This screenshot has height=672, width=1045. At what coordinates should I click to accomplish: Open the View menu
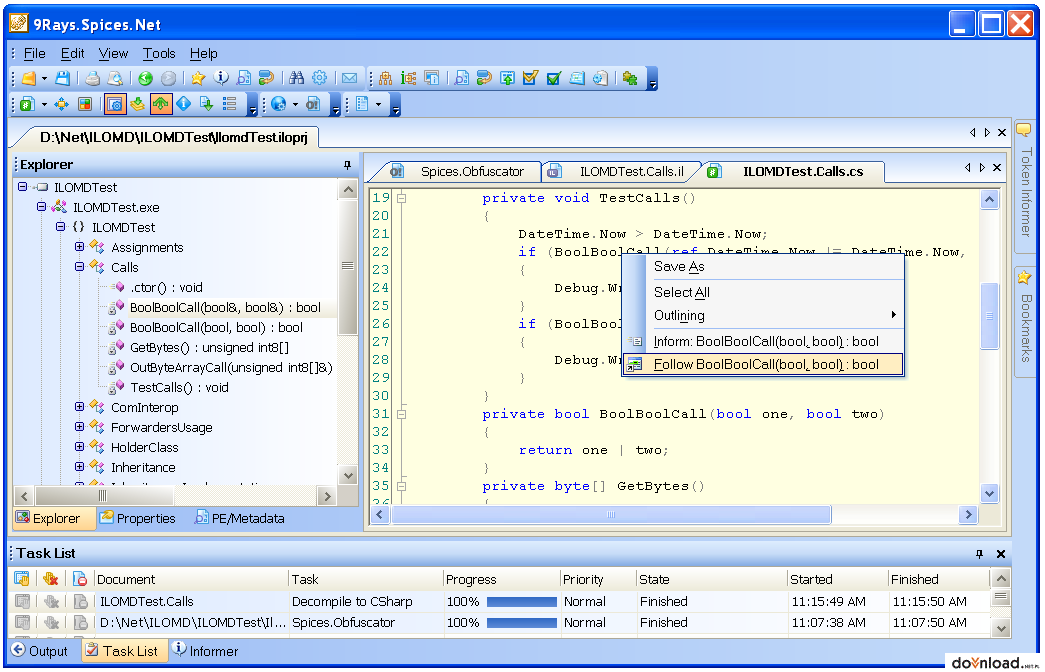[x=113, y=53]
